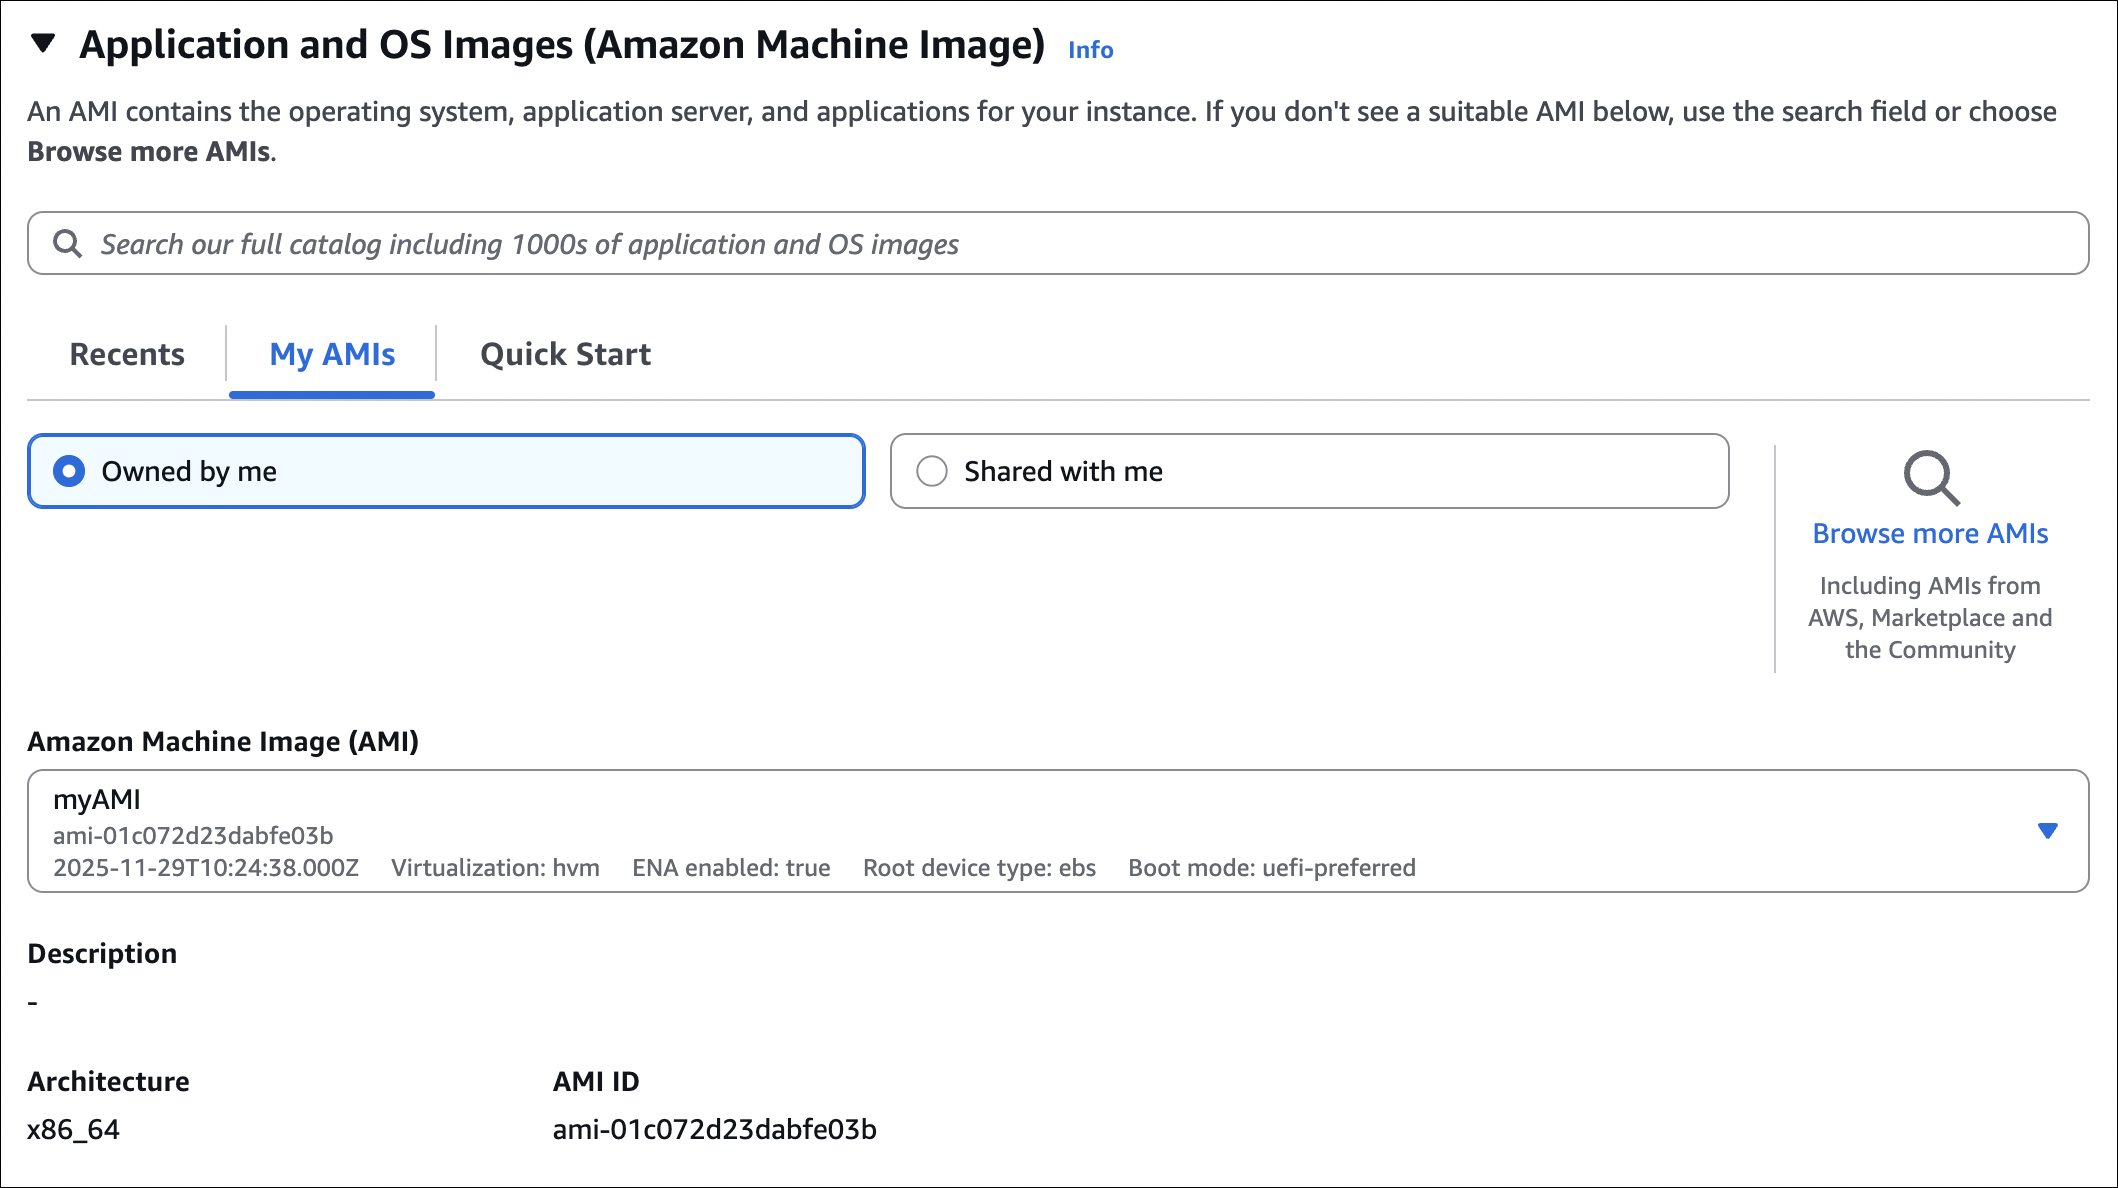This screenshot has width=2118, height=1188.
Task: Click the Shared with me tile label
Action: (1063, 471)
